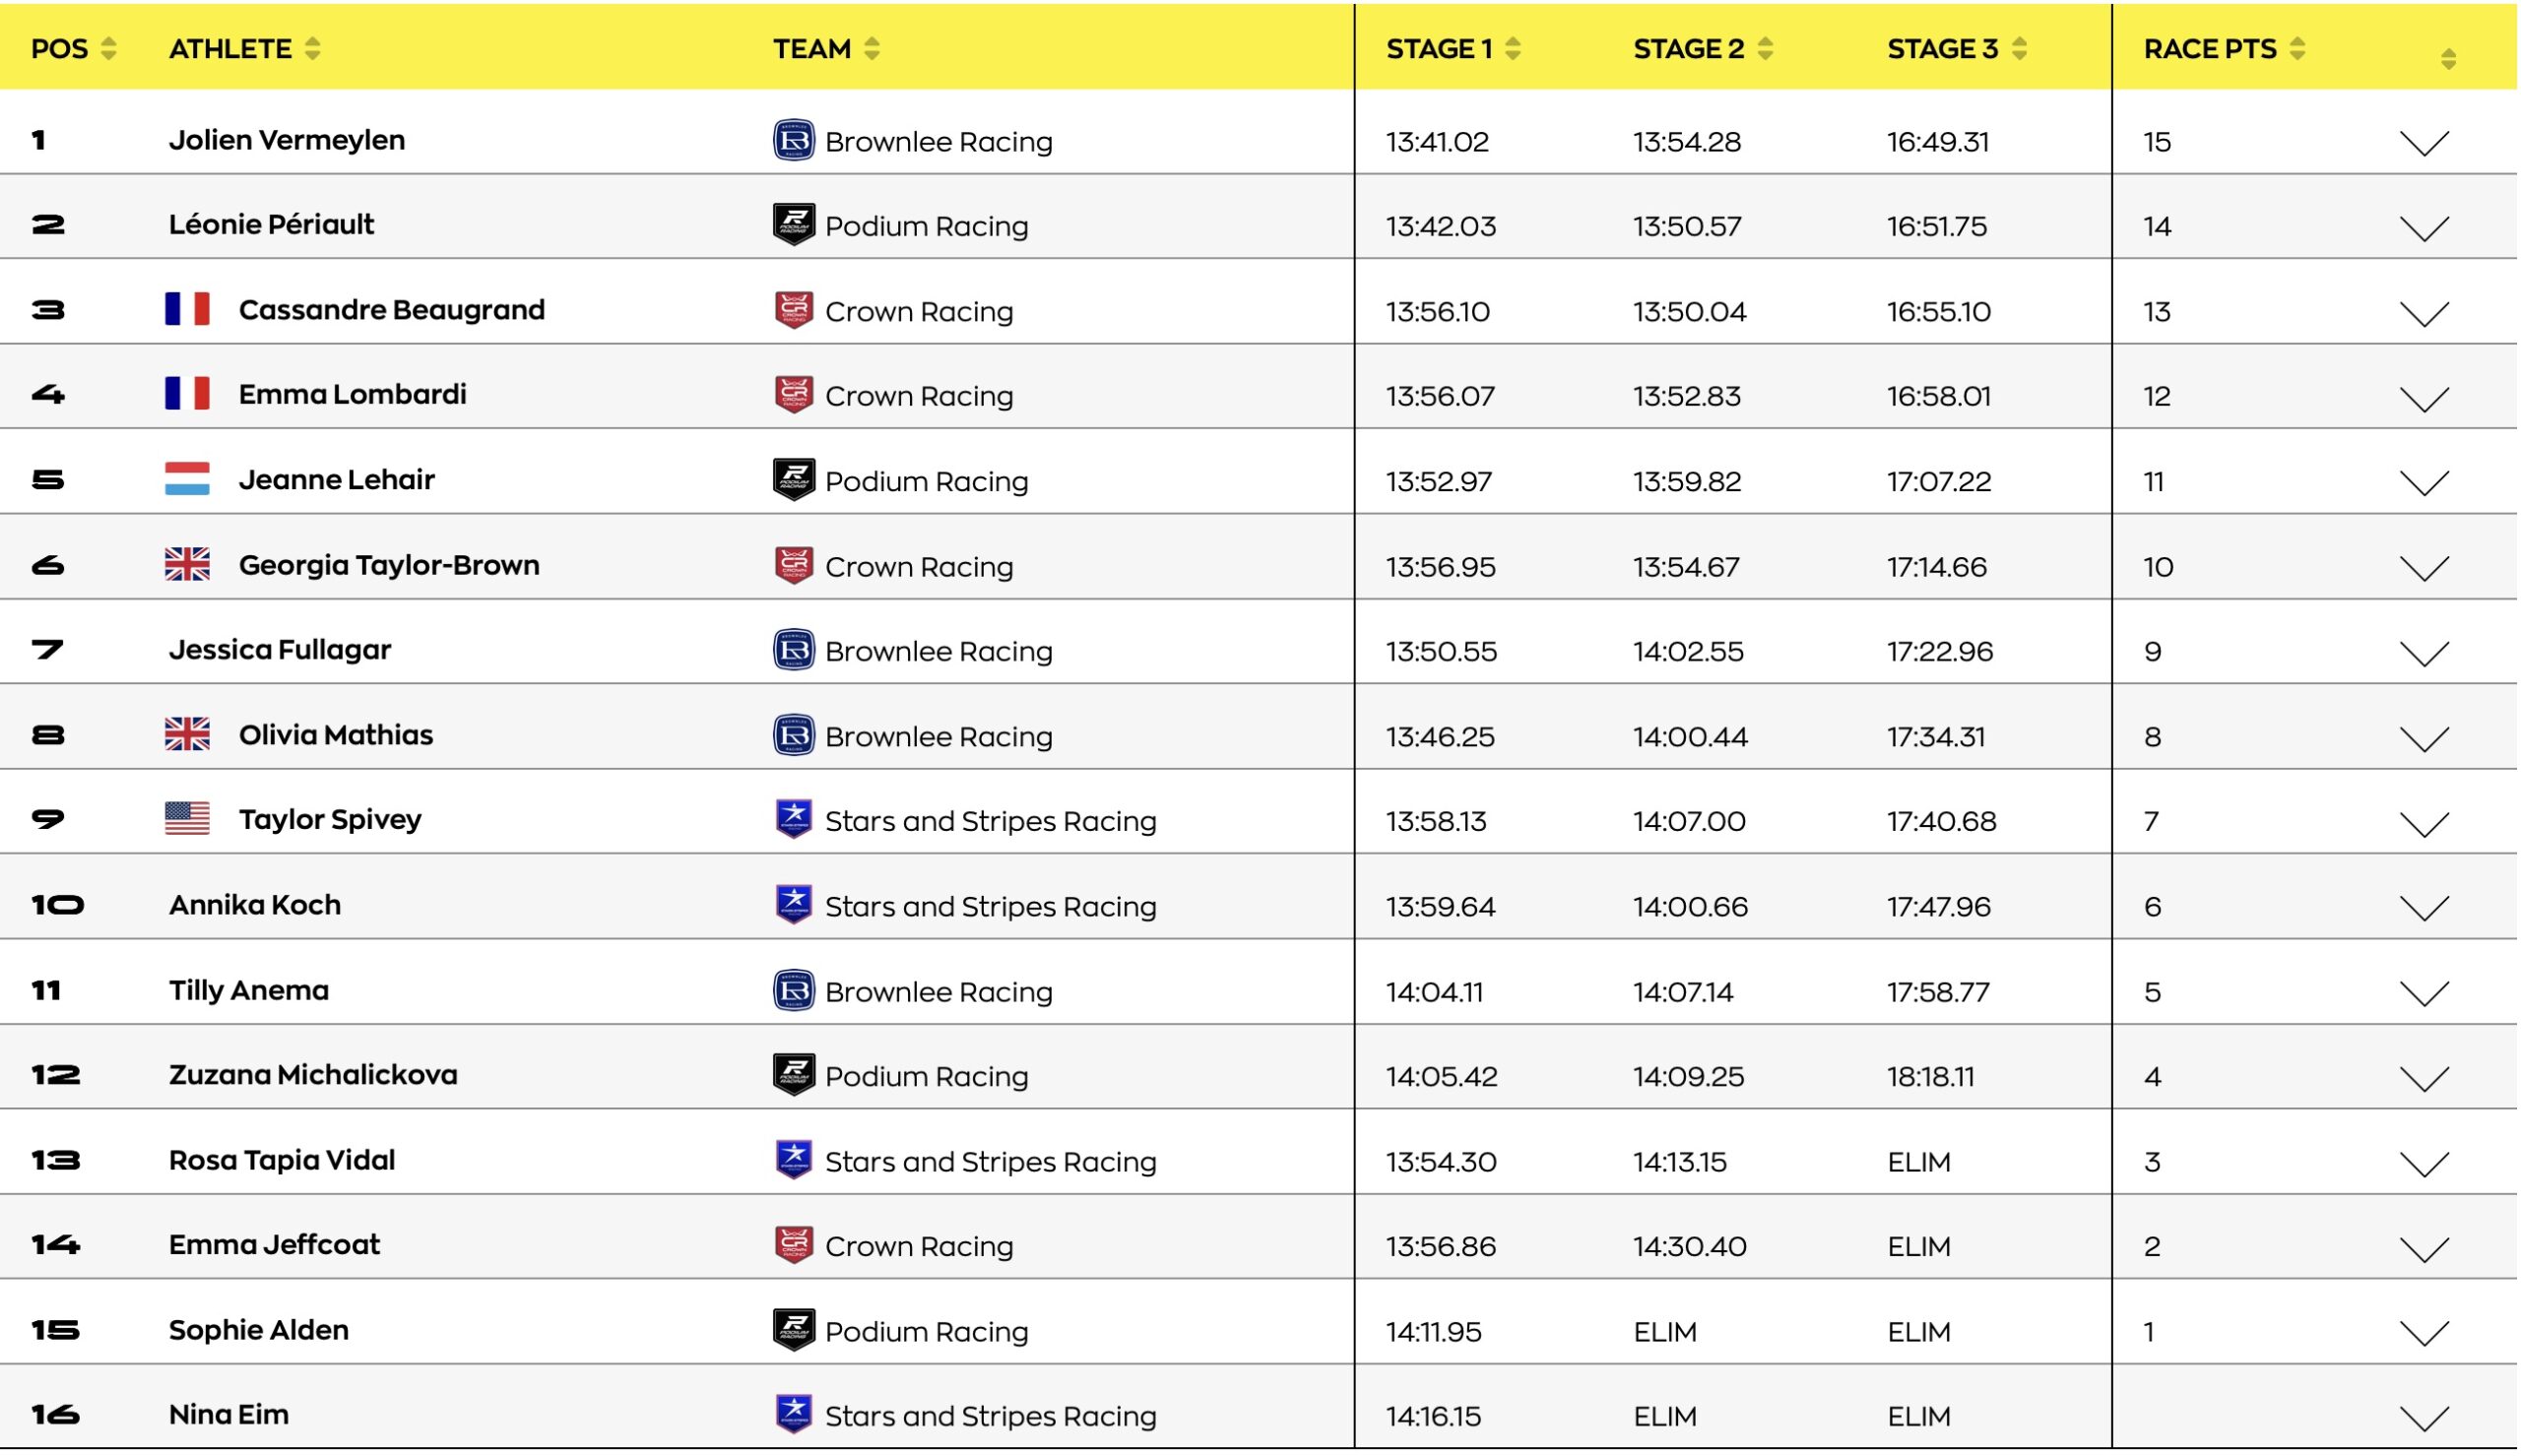
Task: Click Luxembourg flag beside Jeanne Lehair
Action: click(x=187, y=479)
